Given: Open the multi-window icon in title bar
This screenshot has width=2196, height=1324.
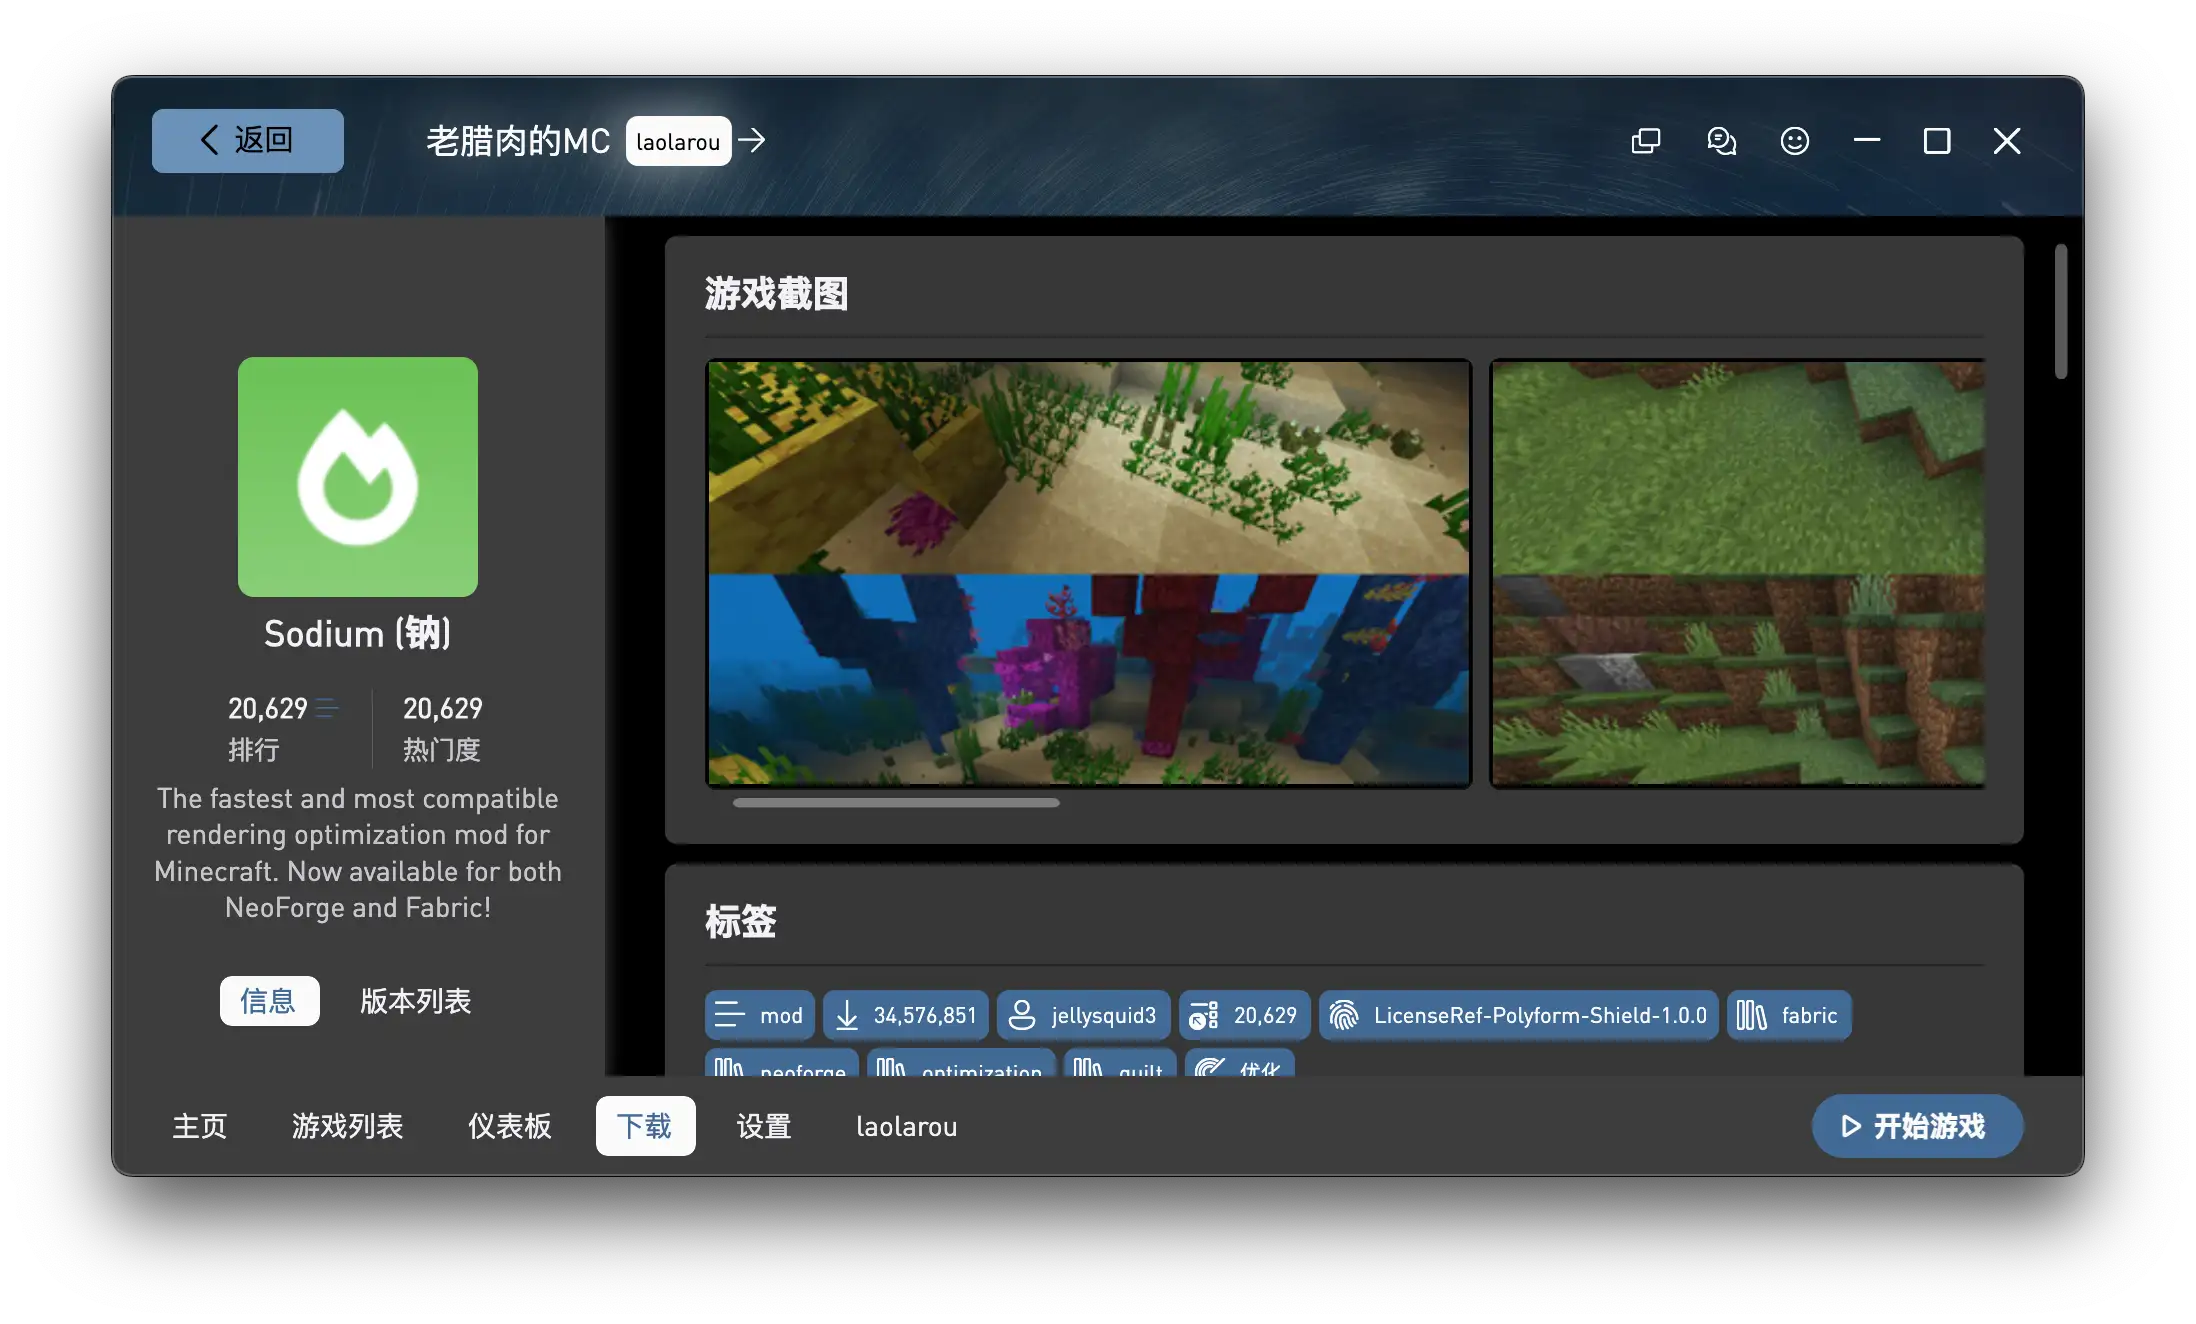Looking at the screenshot, I should (x=1646, y=141).
